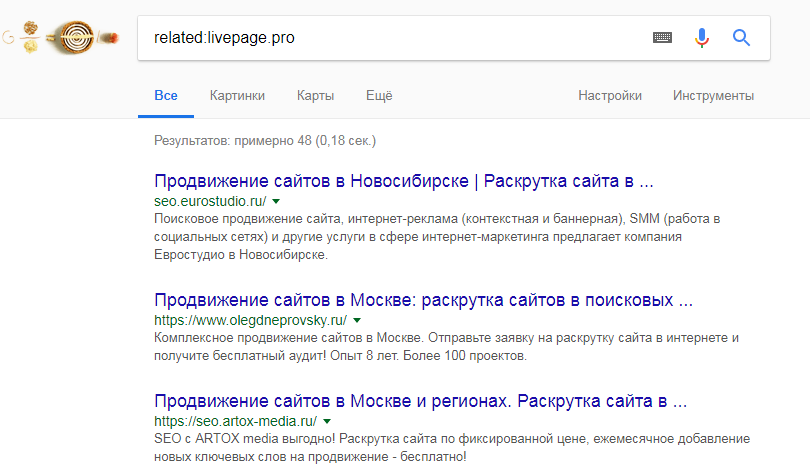Screen dimensions: 810x469
Task: Switch to the Карты tab
Action: pyautogui.click(x=315, y=96)
